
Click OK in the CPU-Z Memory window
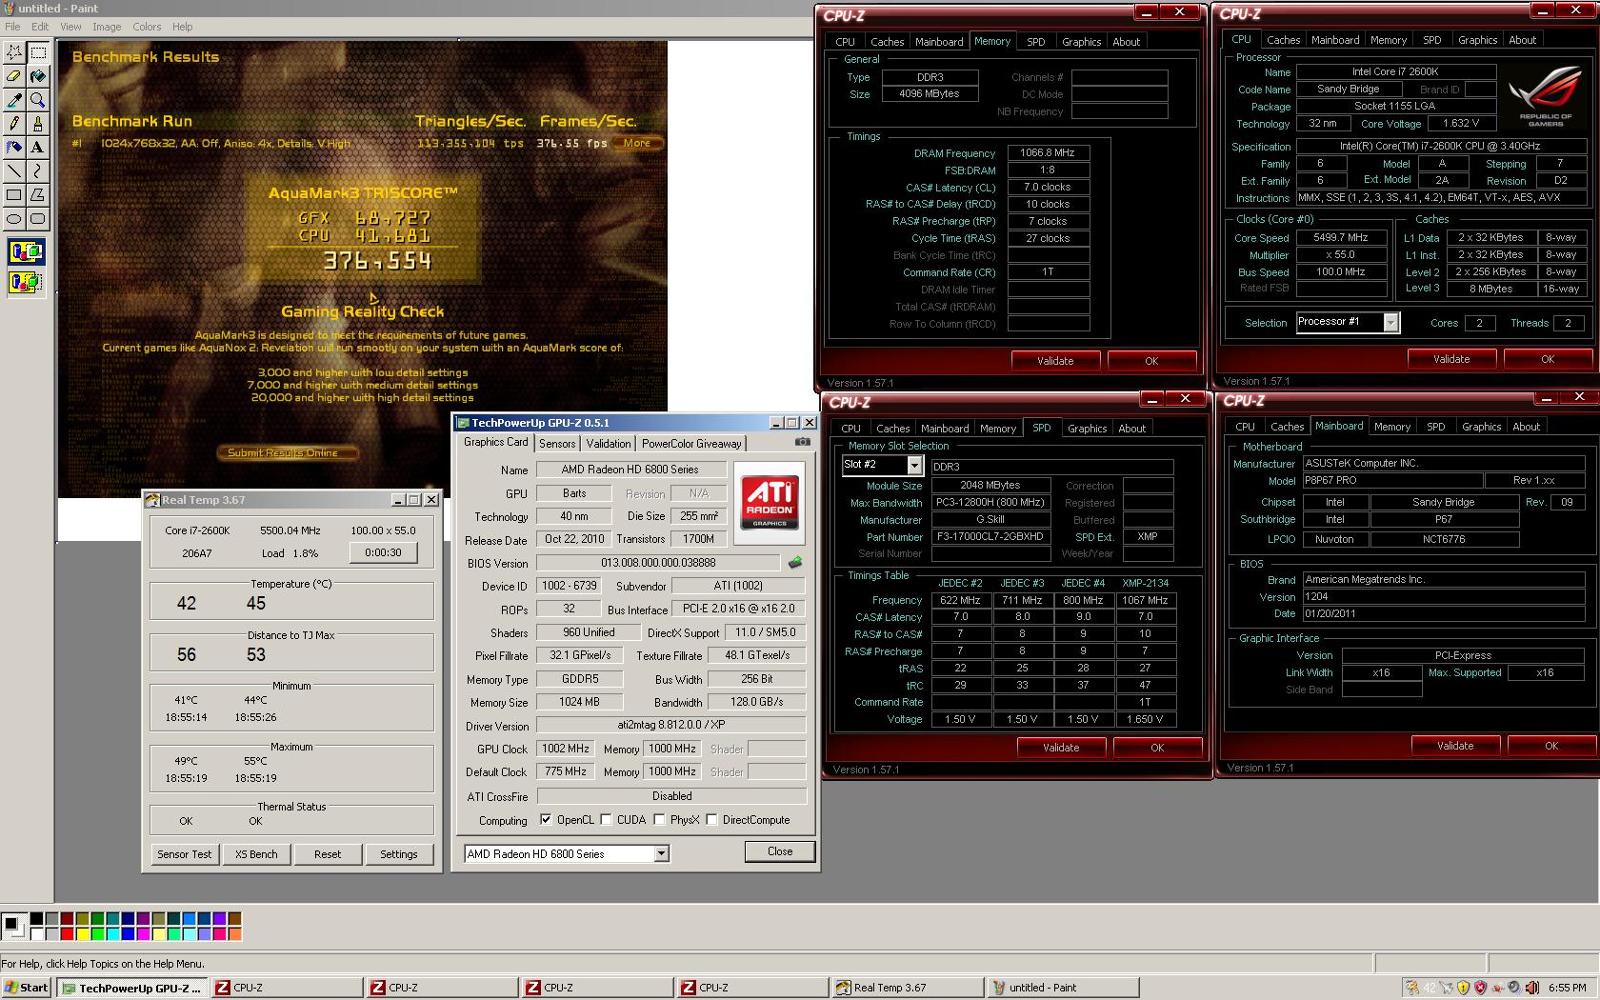tap(1151, 361)
